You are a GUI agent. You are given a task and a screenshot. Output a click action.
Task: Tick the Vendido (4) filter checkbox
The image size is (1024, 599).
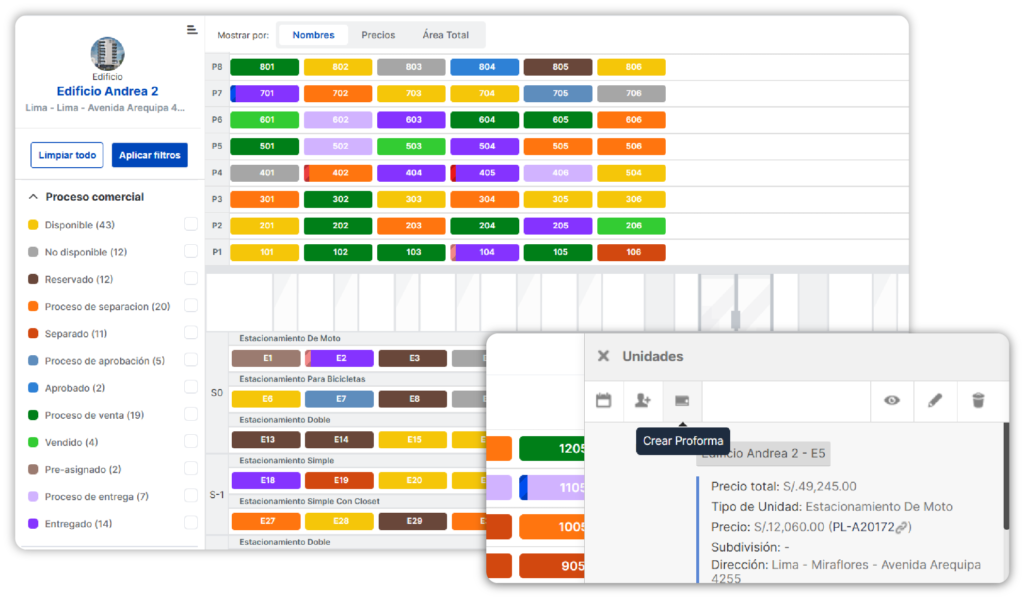(x=190, y=442)
